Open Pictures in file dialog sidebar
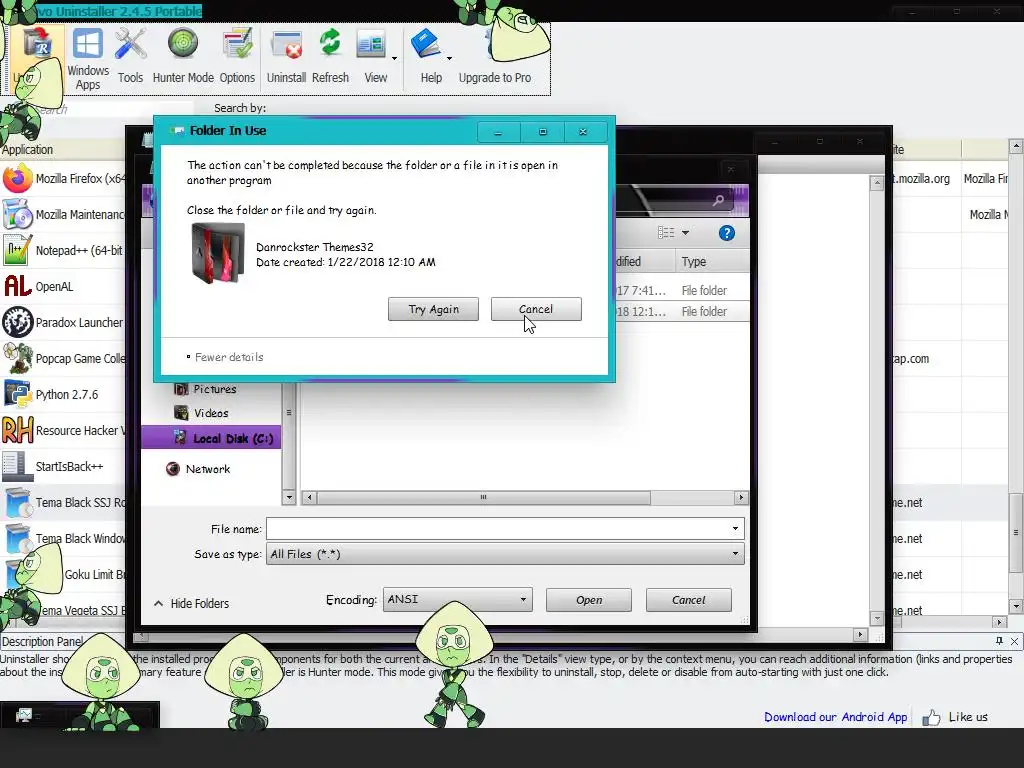The height and width of the screenshot is (768, 1024). tap(205, 389)
